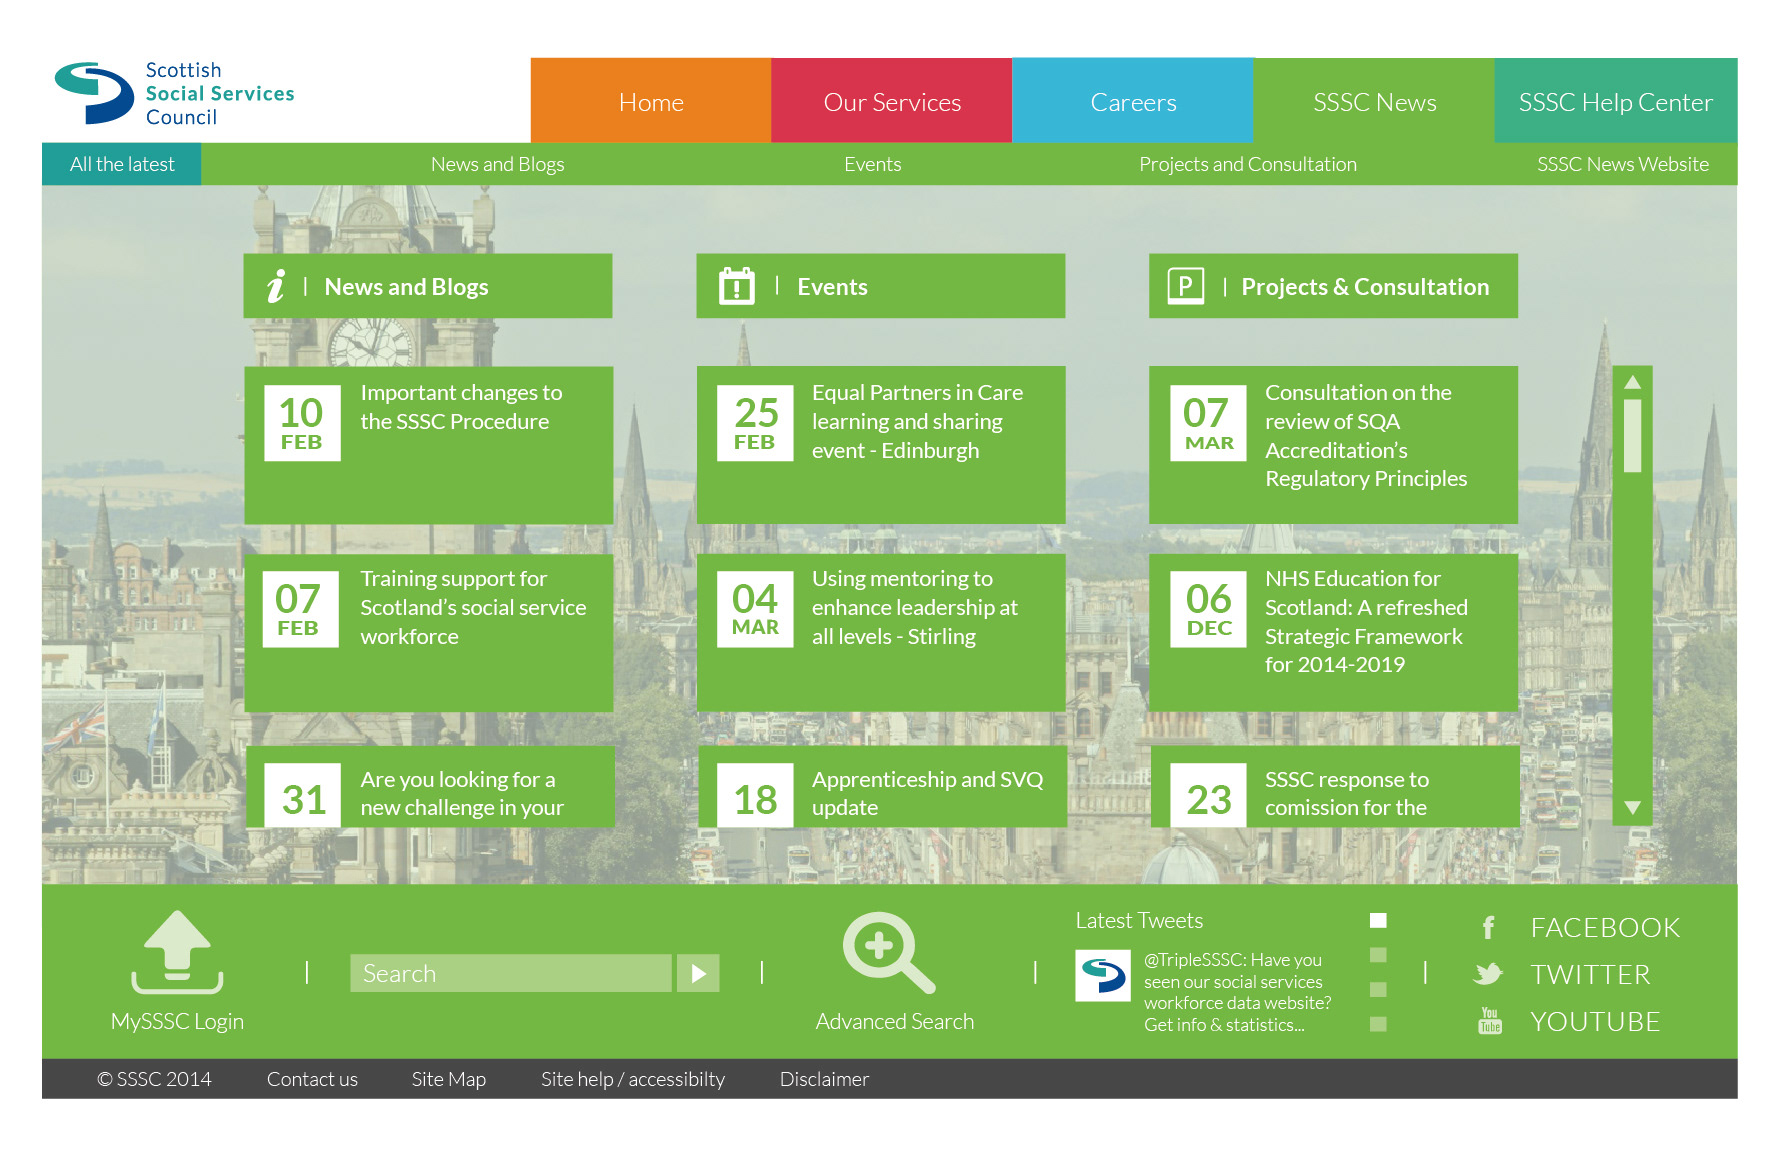Viewport: 1790px width, 1156px height.
Task: Click the Projects & Consultation P icon
Action: click(1185, 287)
